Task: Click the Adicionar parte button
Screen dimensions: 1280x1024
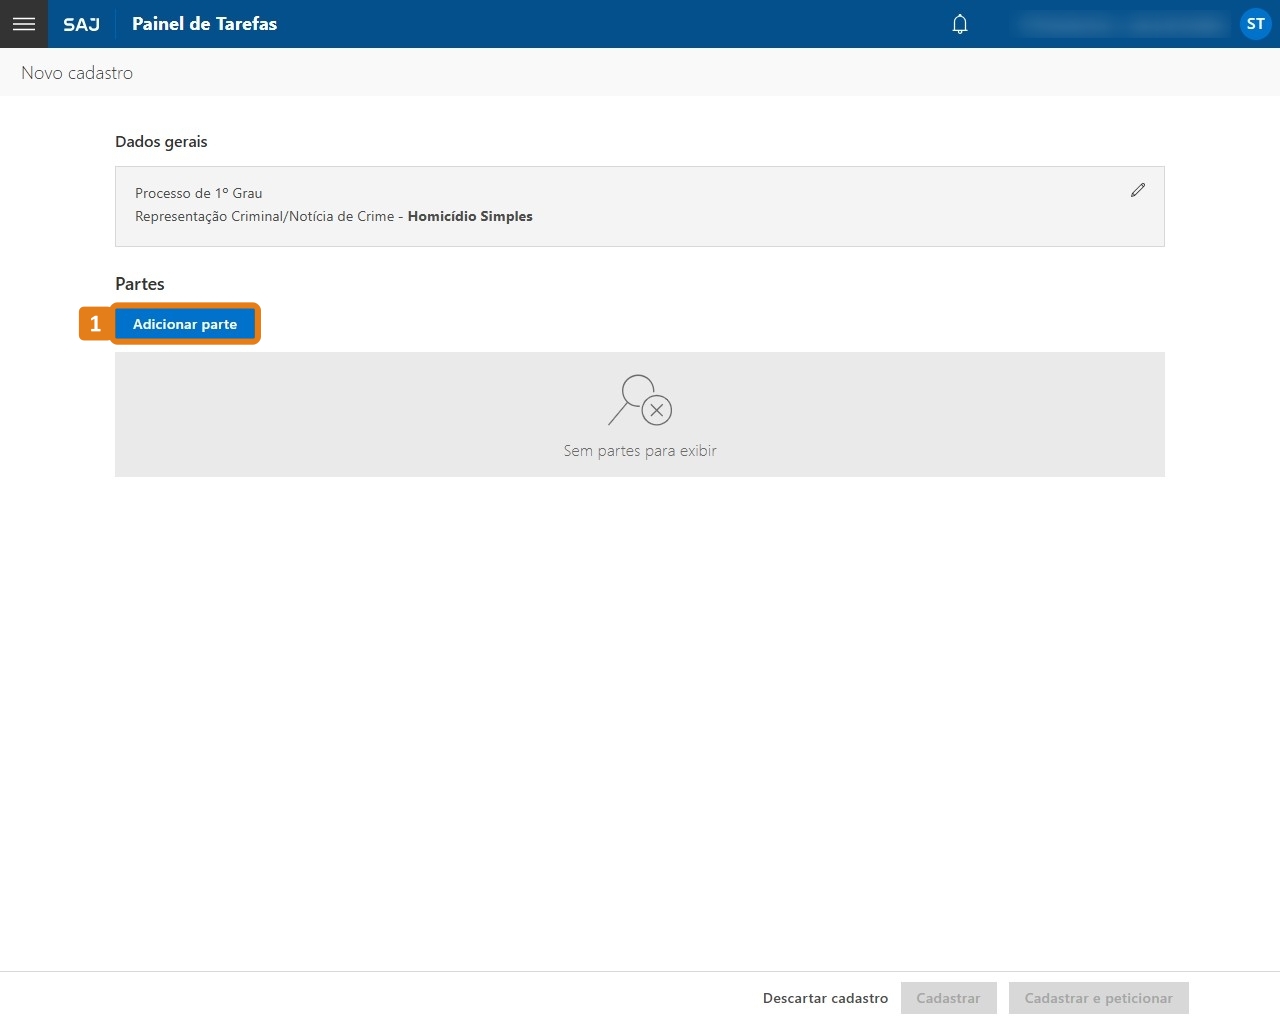Action: coord(186,324)
